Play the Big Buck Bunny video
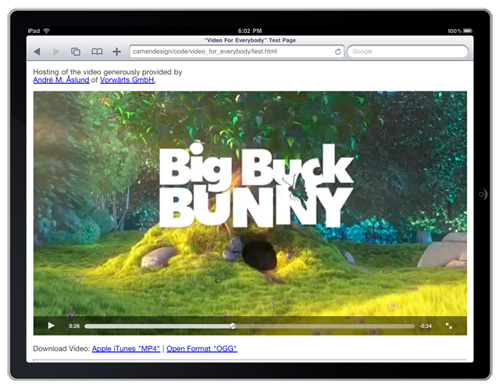500x388 pixels. click(x=51, y=326)
